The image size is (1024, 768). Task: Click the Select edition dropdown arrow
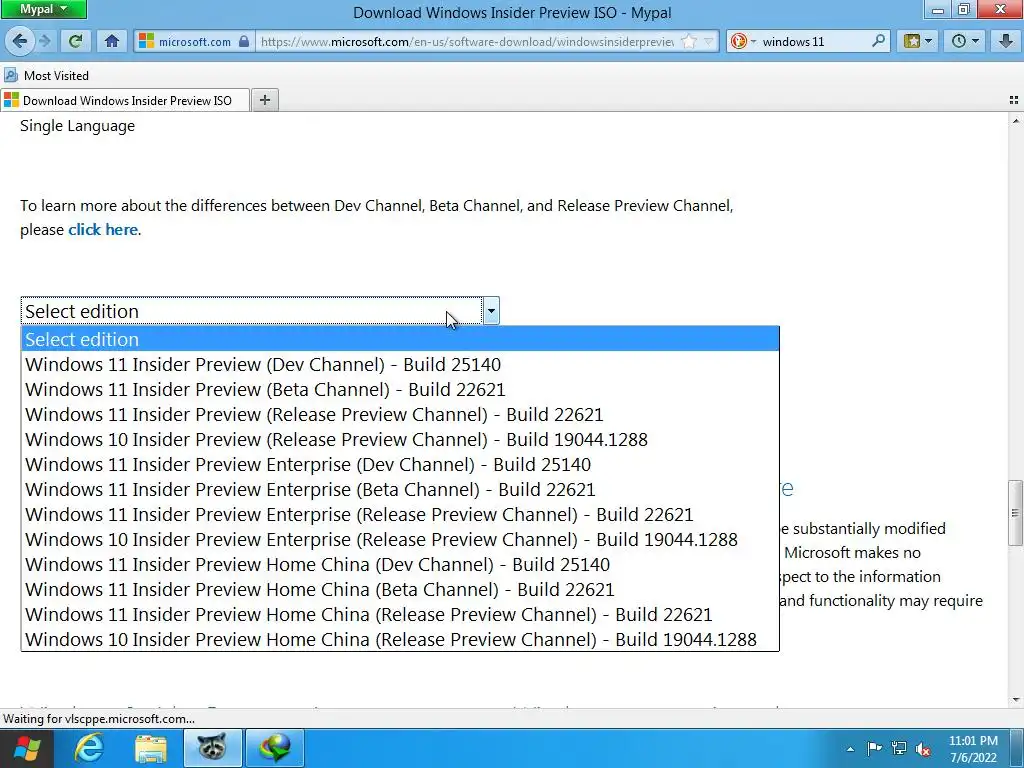click(491, 311)
